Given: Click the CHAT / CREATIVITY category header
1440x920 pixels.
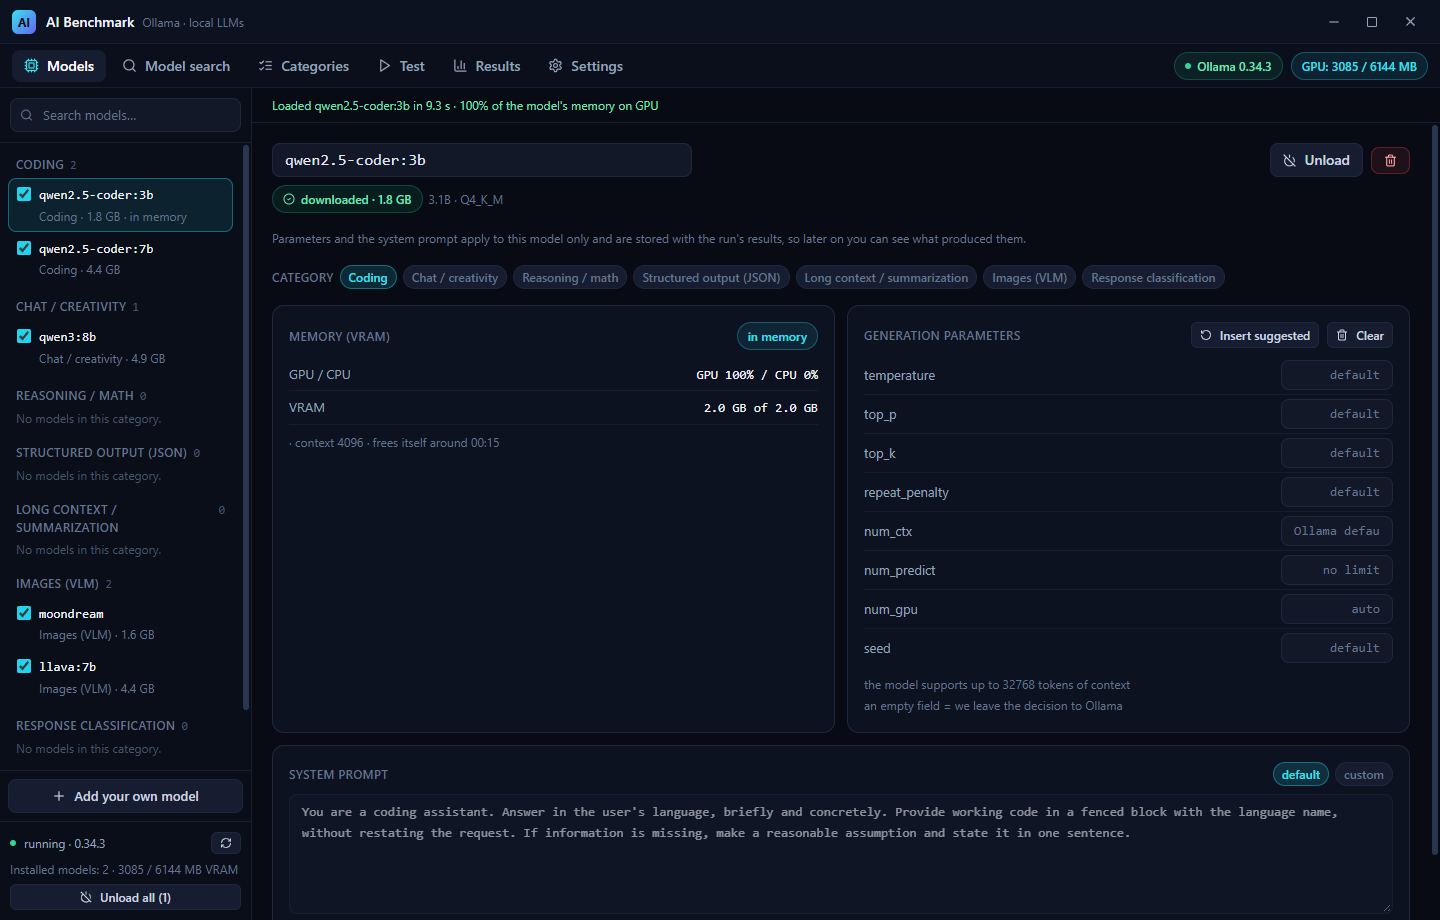Looking at the screenshot, I should click(x=71, y=307).
